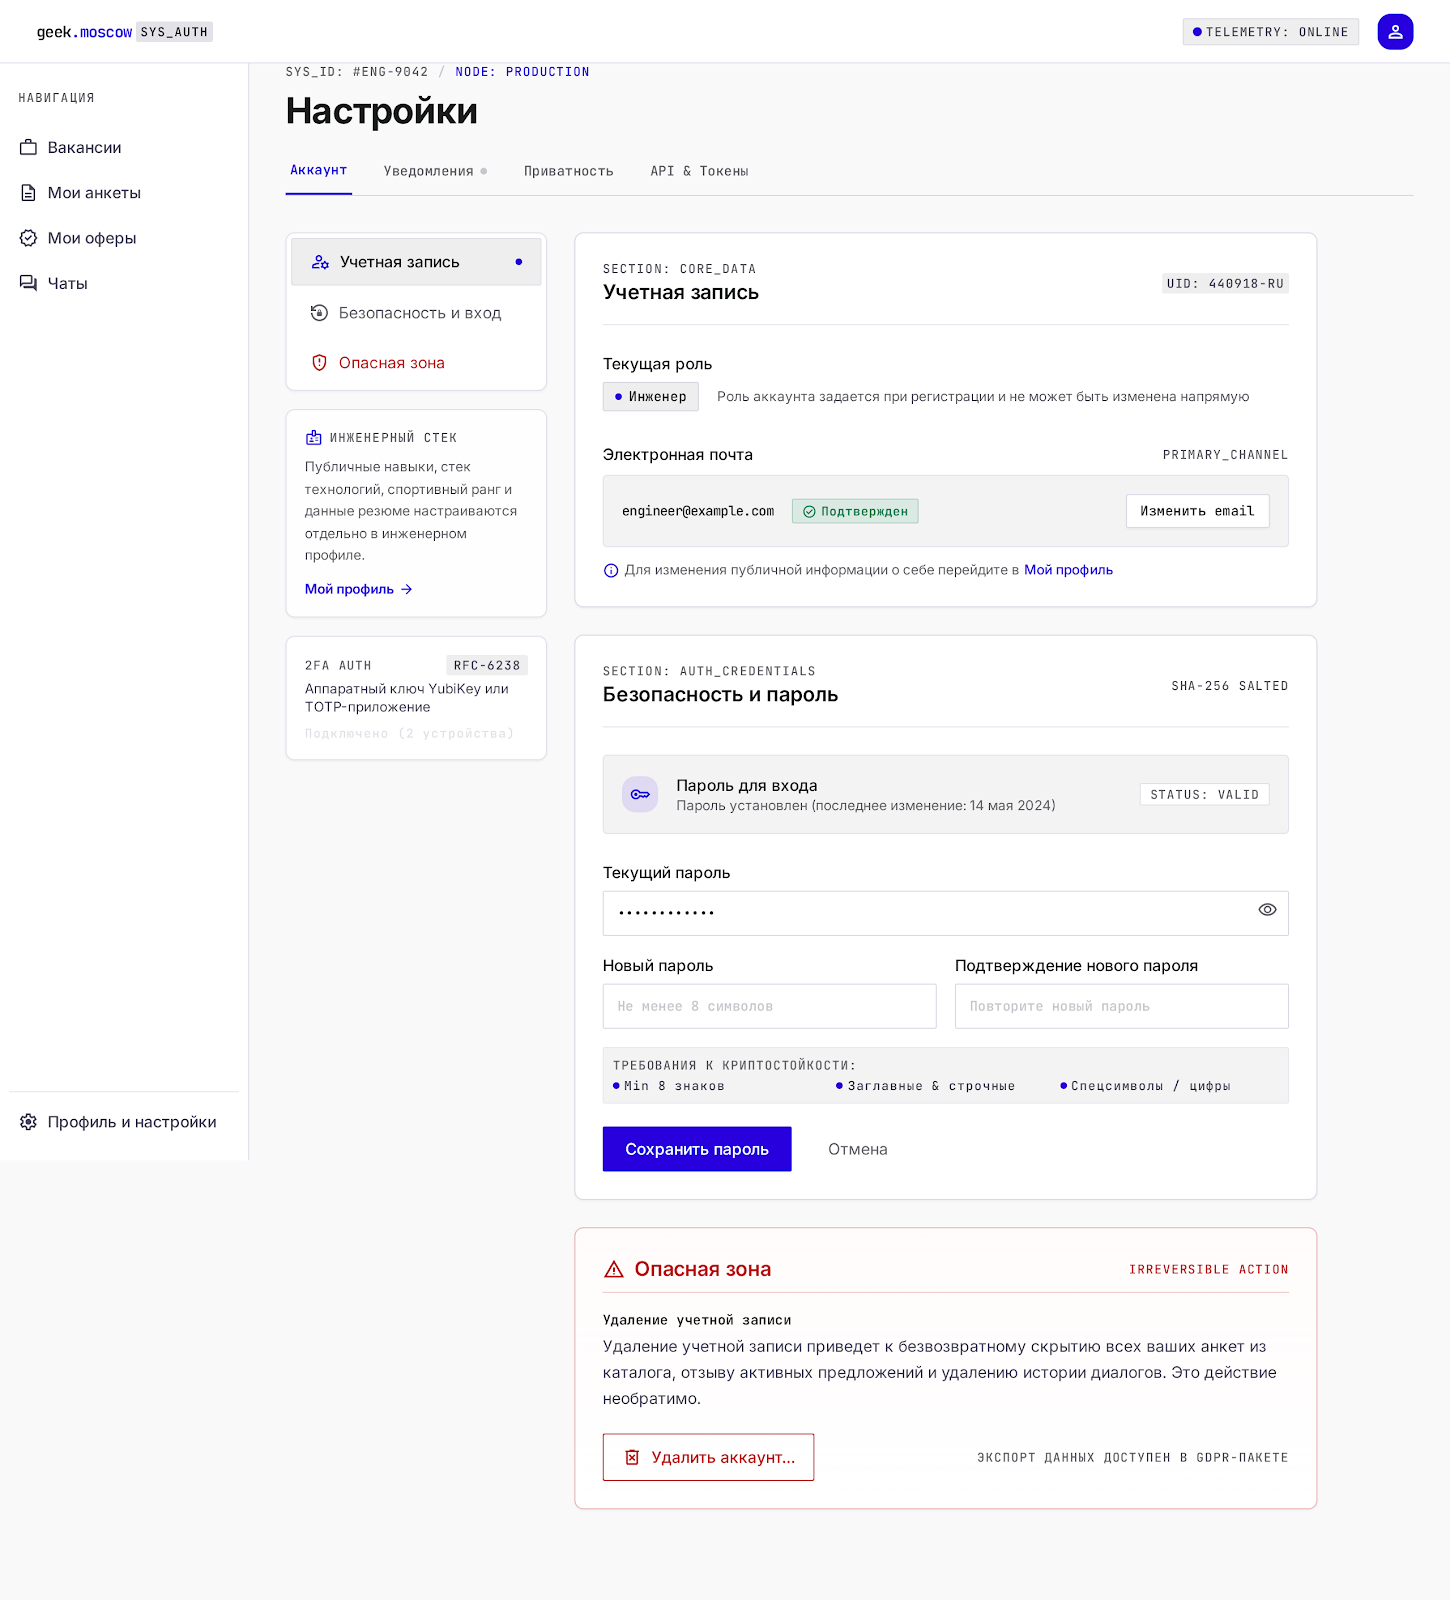Show the current password with the eye icon
Screen dimensions: 1450x1600
coord(1267,910)
